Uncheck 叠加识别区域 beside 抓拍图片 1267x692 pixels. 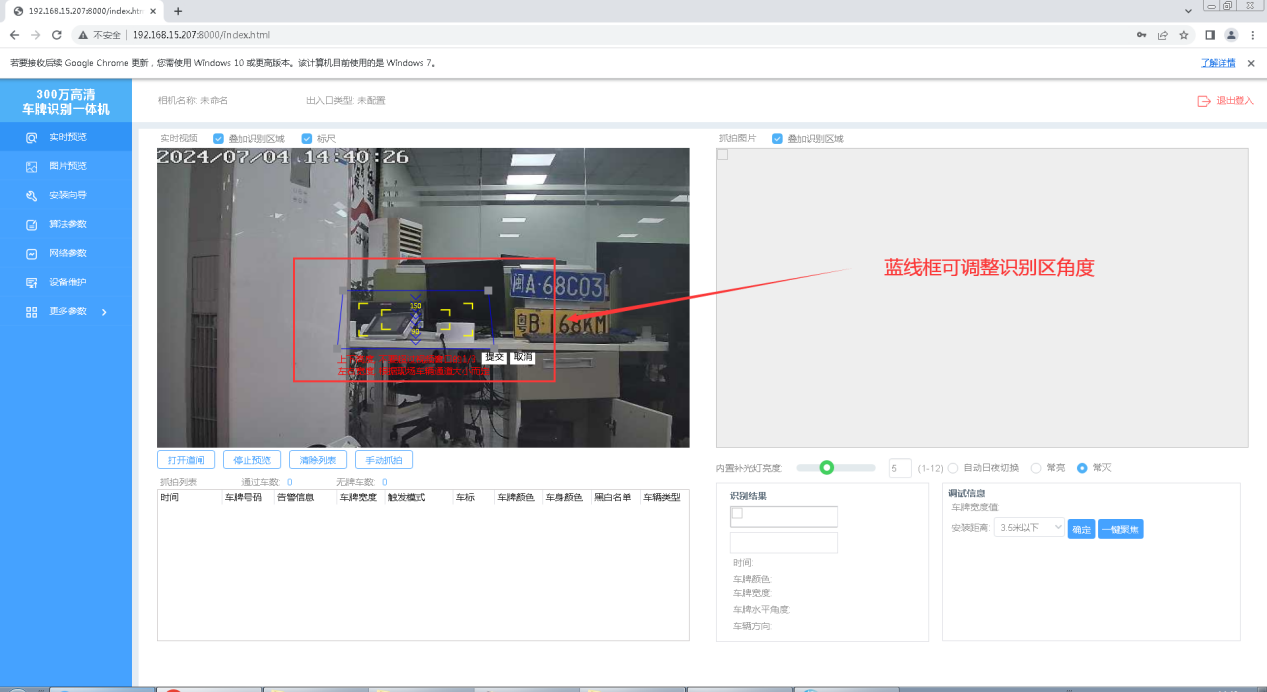click(777, 139)
